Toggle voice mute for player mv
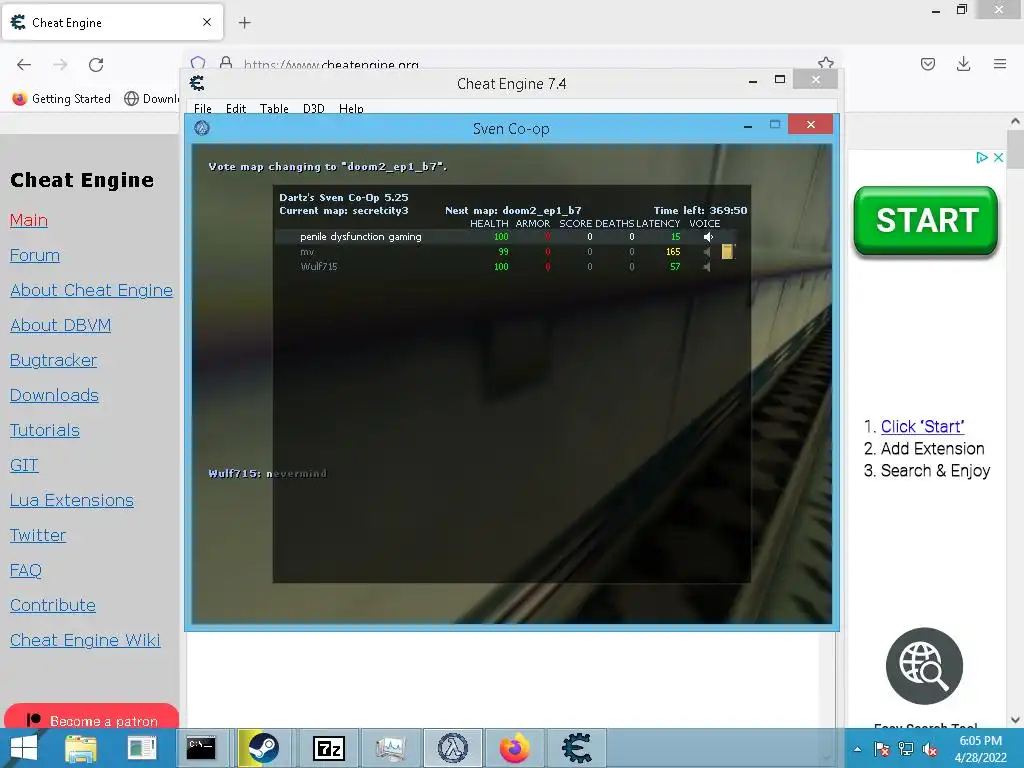Viewport: 1024px width, 768px height. coord(707,252)
